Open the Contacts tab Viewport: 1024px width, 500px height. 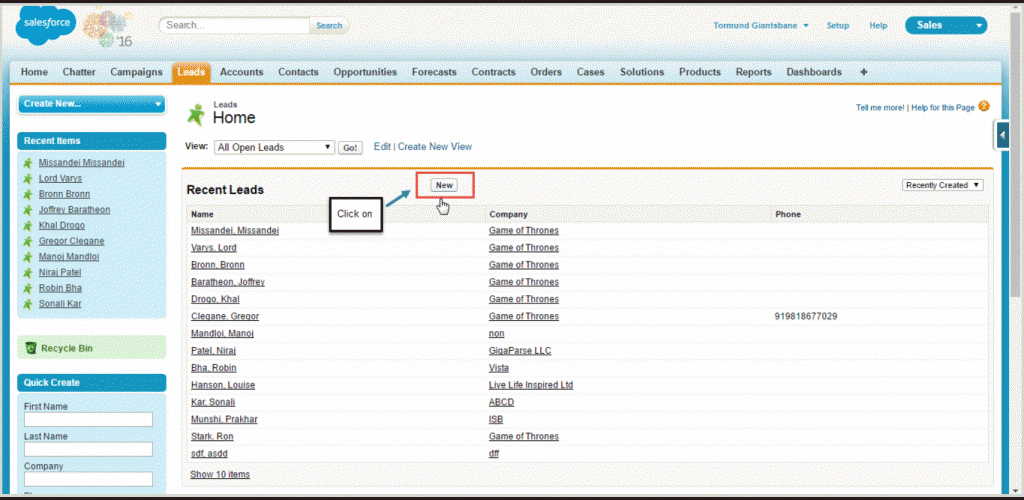[x=298, y=72]
